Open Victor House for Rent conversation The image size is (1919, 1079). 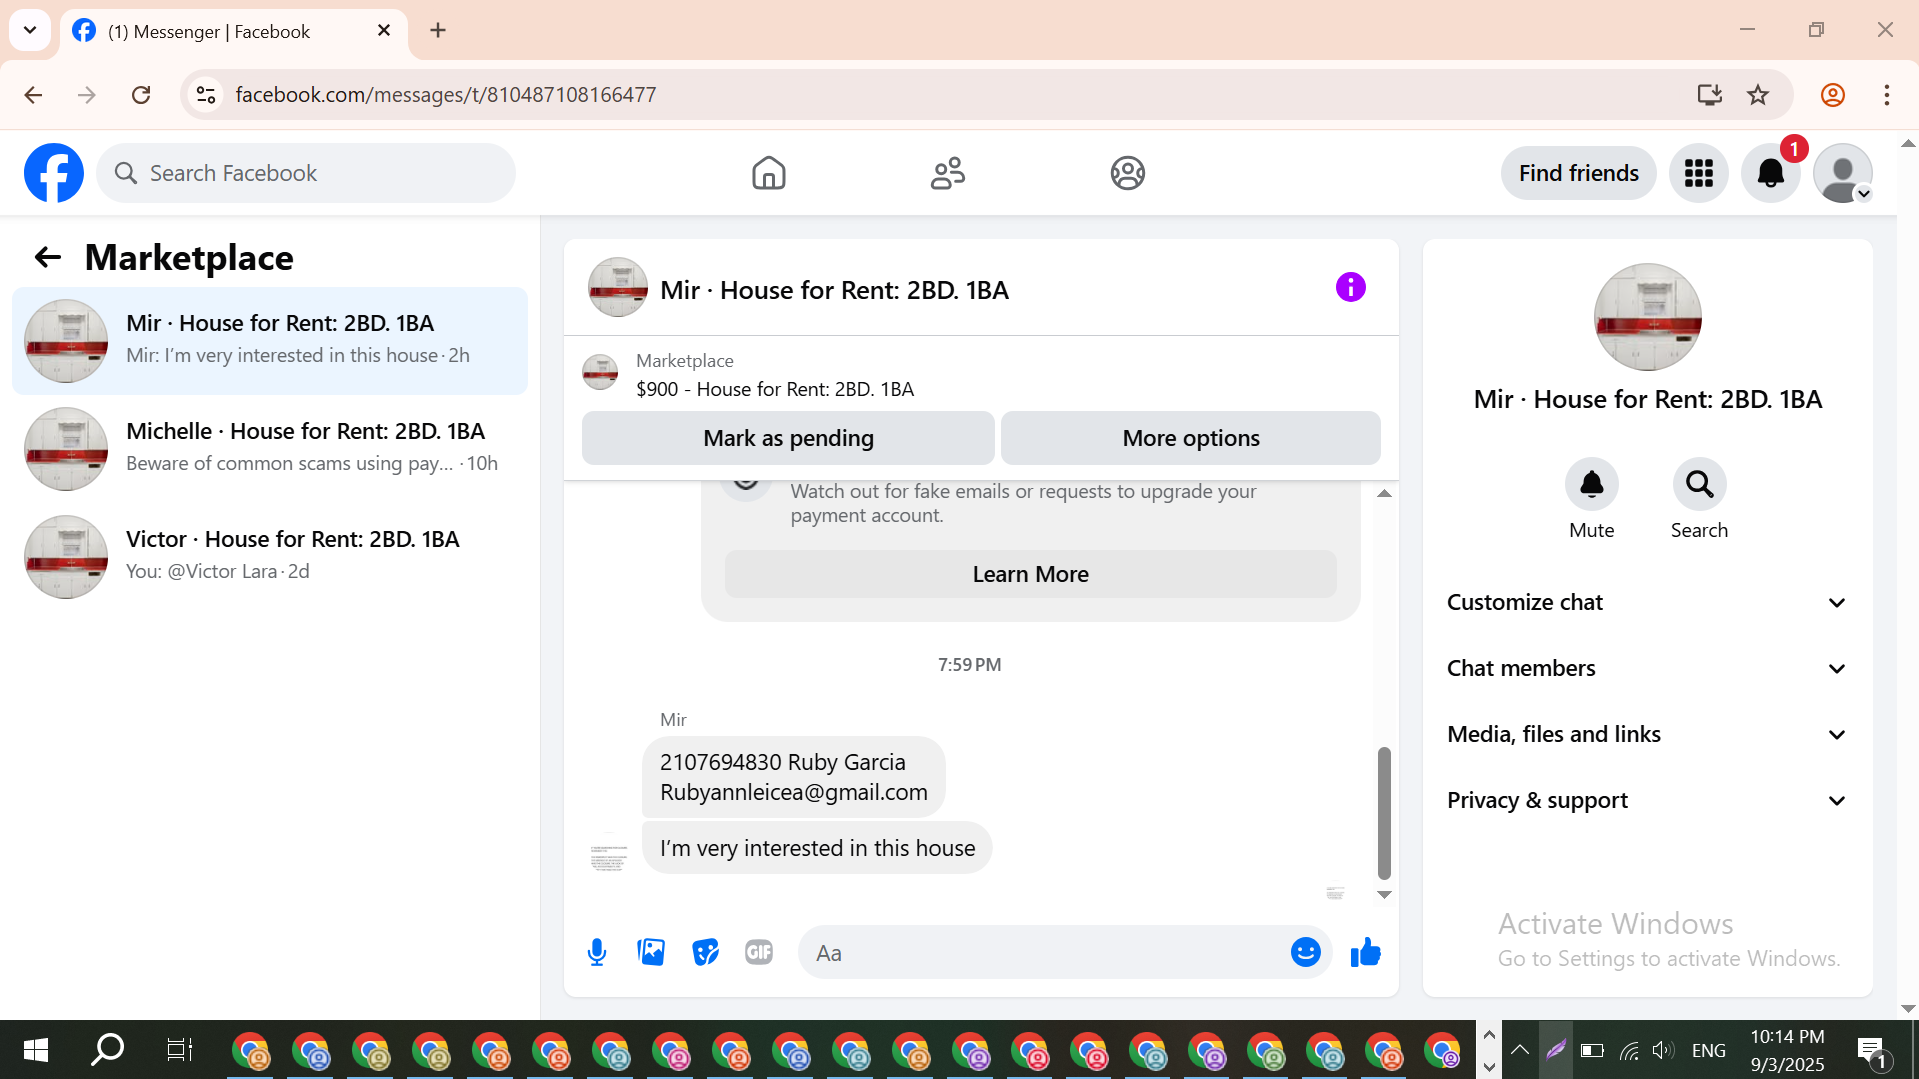pyautogui.click(x=270, y=557)
